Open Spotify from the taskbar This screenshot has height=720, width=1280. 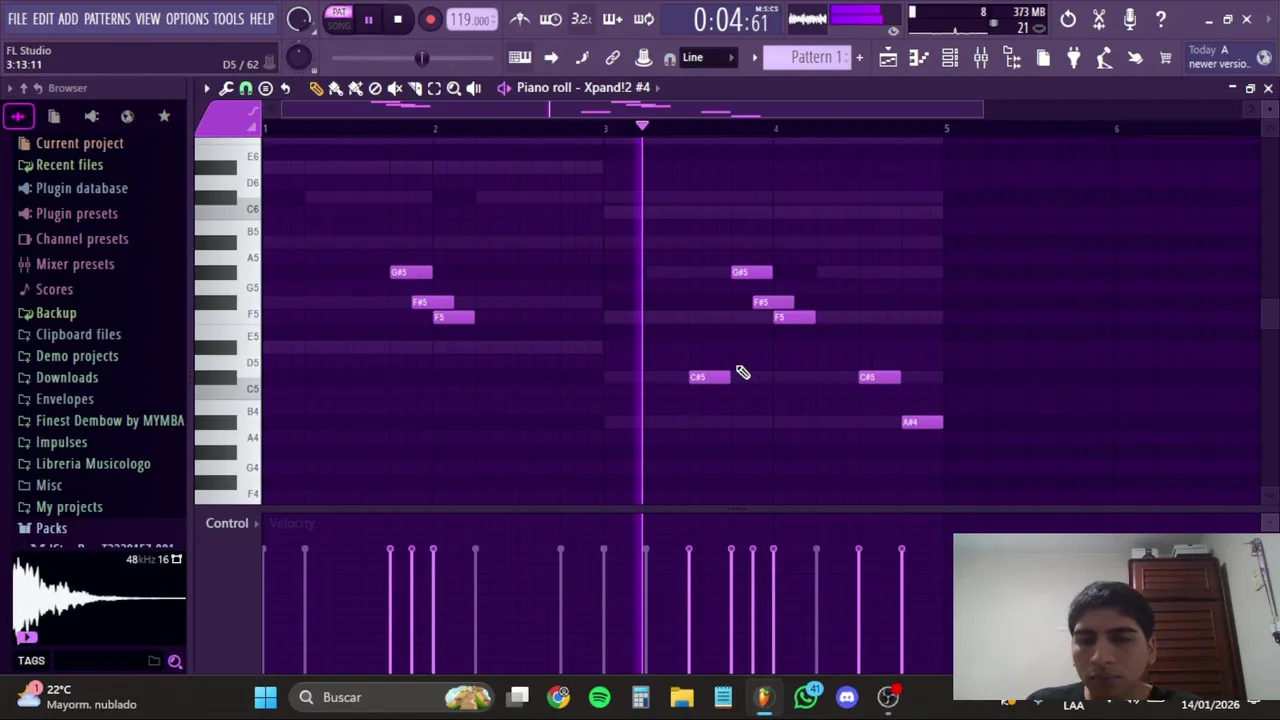coord(600,697)
